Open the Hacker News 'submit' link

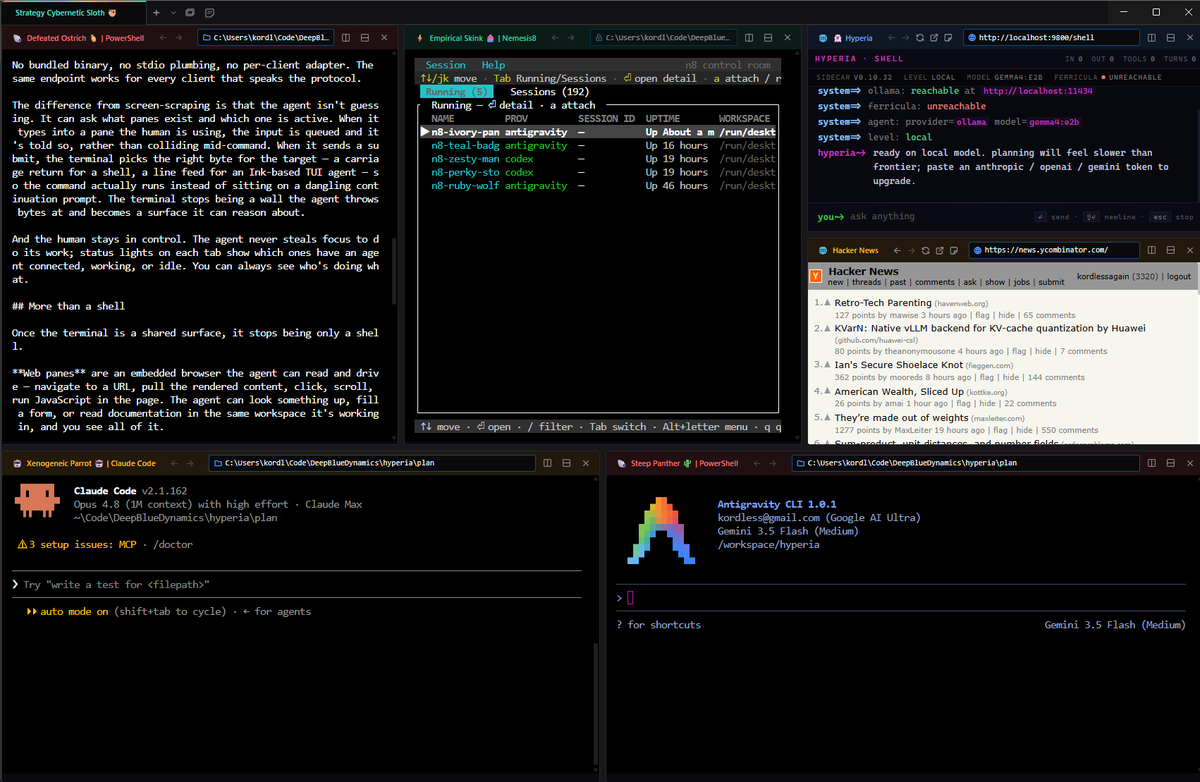[1051, 282]
